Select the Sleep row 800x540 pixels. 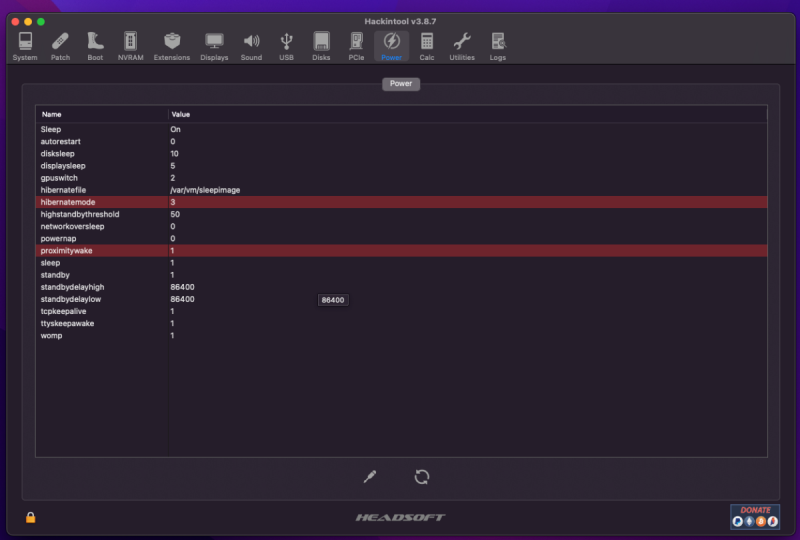(402, 129)
